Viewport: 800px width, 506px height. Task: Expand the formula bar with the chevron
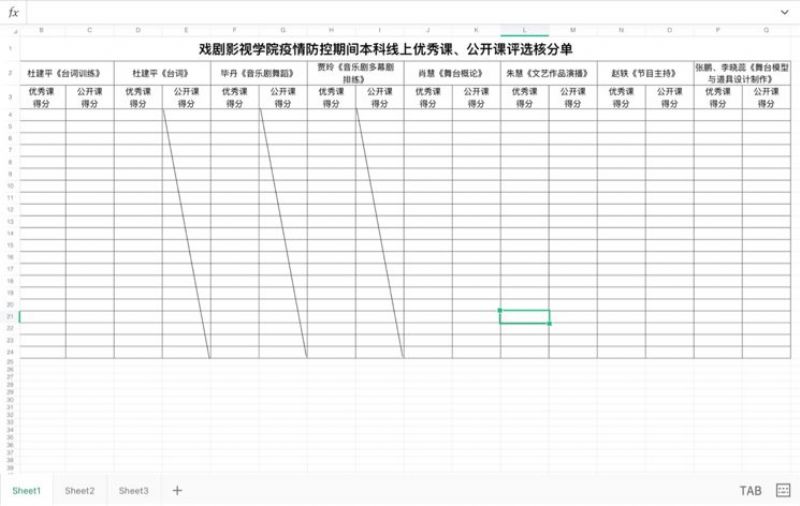784,12
